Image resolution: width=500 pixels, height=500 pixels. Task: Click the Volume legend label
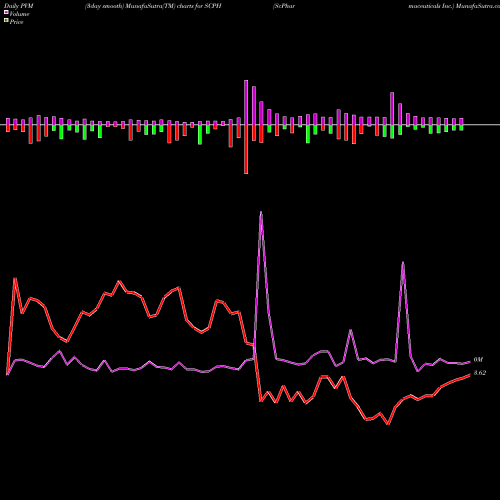[x=19, y=14]
